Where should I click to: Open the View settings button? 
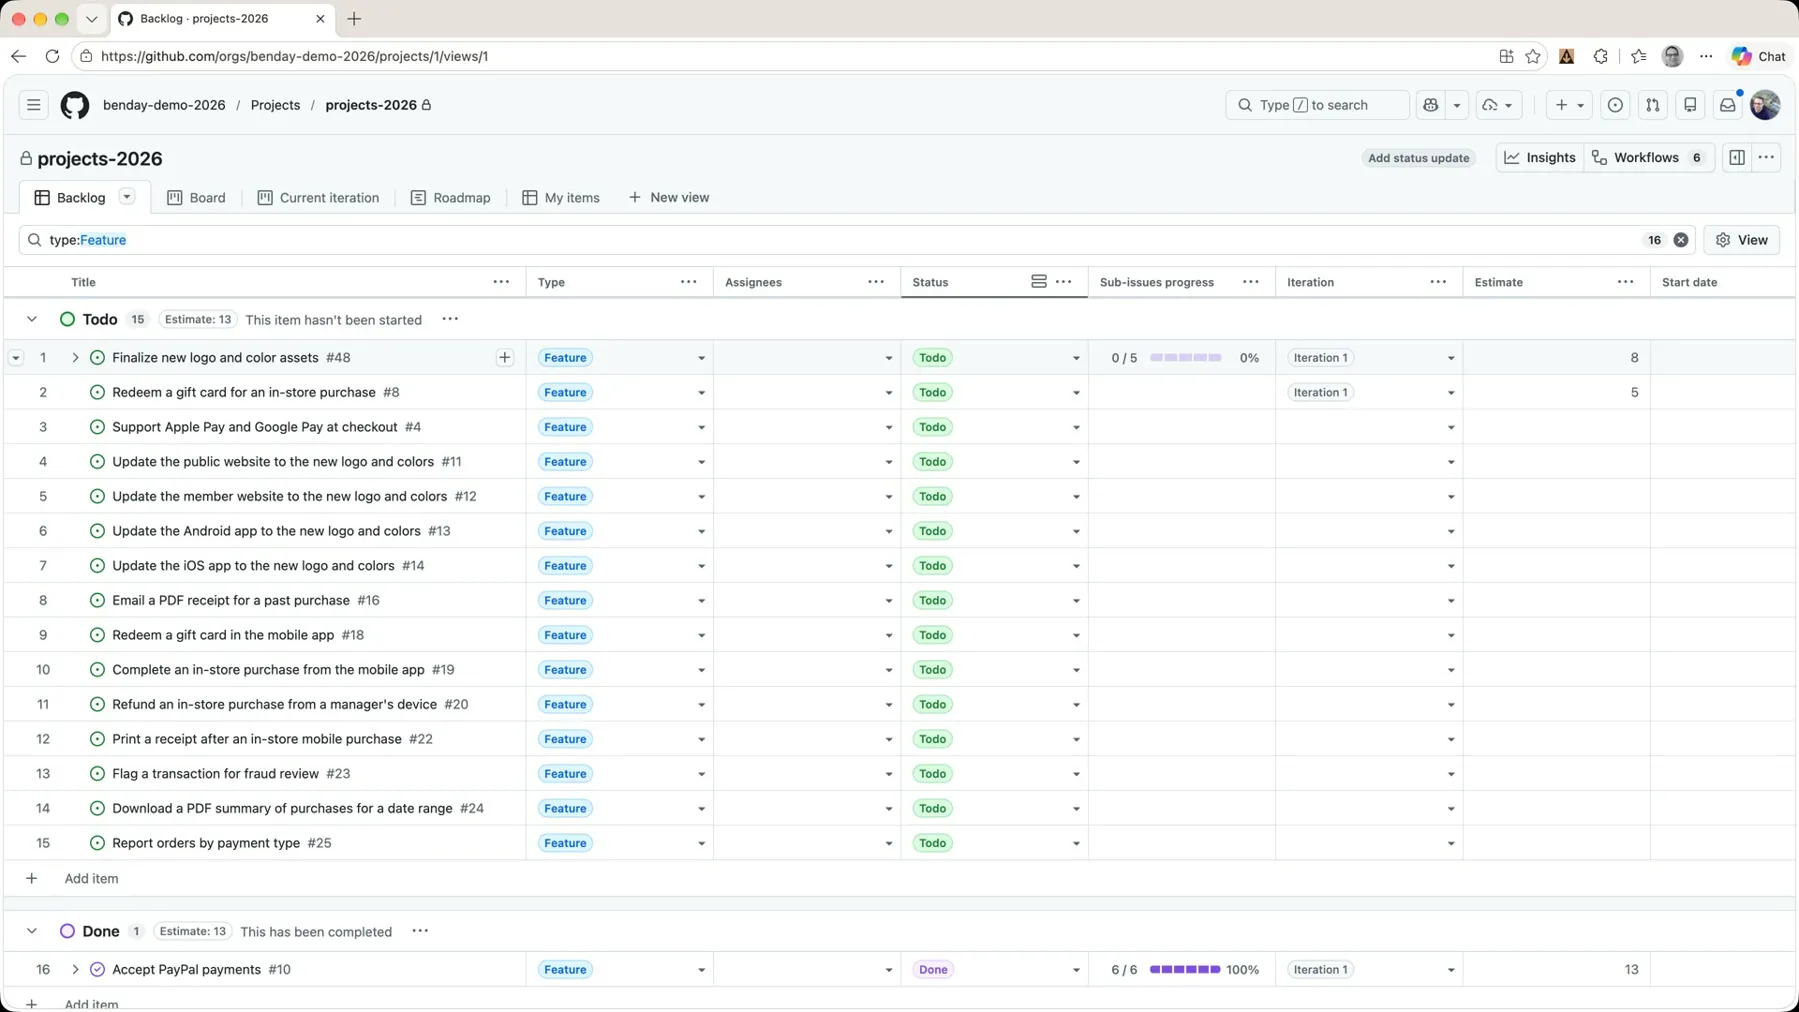[x=1742, y=240]
